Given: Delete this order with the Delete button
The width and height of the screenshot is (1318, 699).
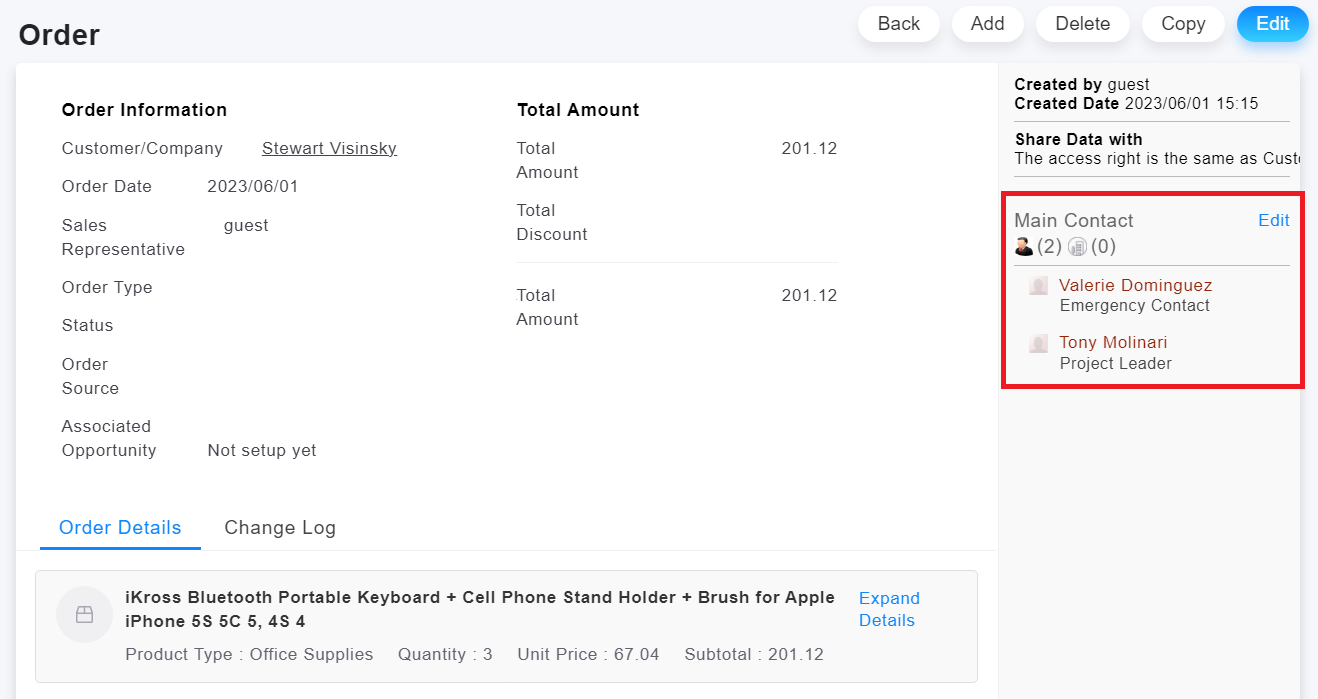Looking at the screenshot, I should (x=1082, y=24).
